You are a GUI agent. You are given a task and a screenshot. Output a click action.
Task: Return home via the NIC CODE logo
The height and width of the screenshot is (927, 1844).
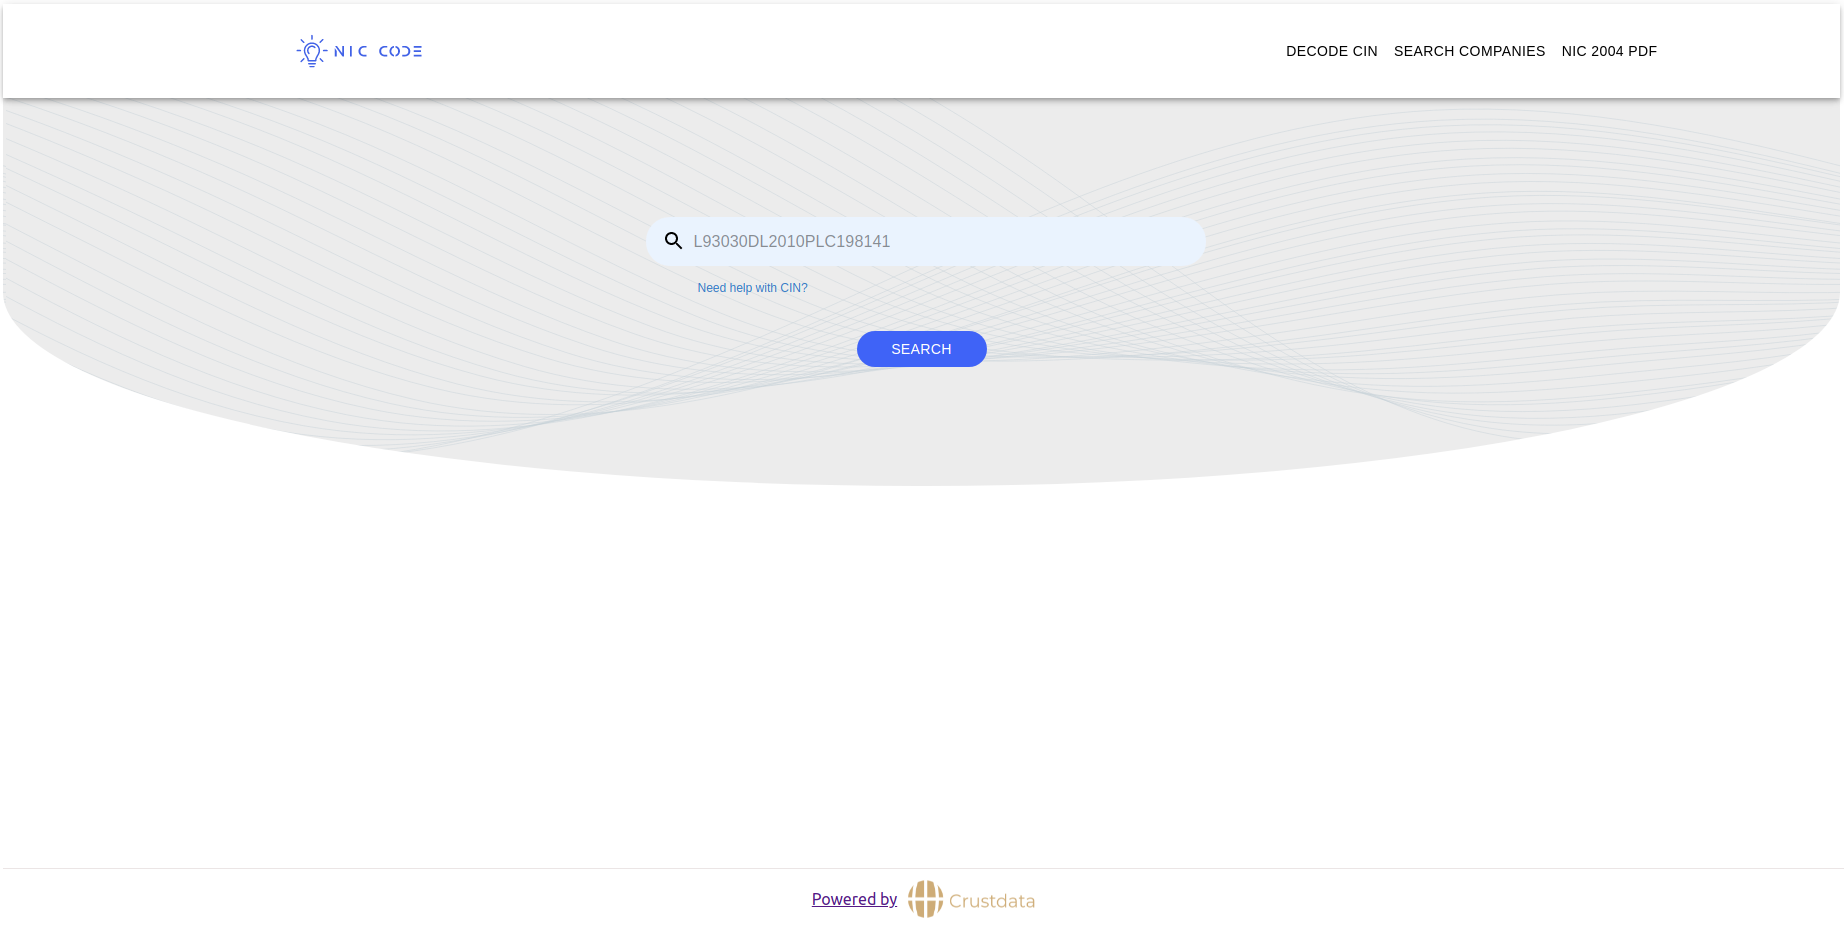(357, 50)
